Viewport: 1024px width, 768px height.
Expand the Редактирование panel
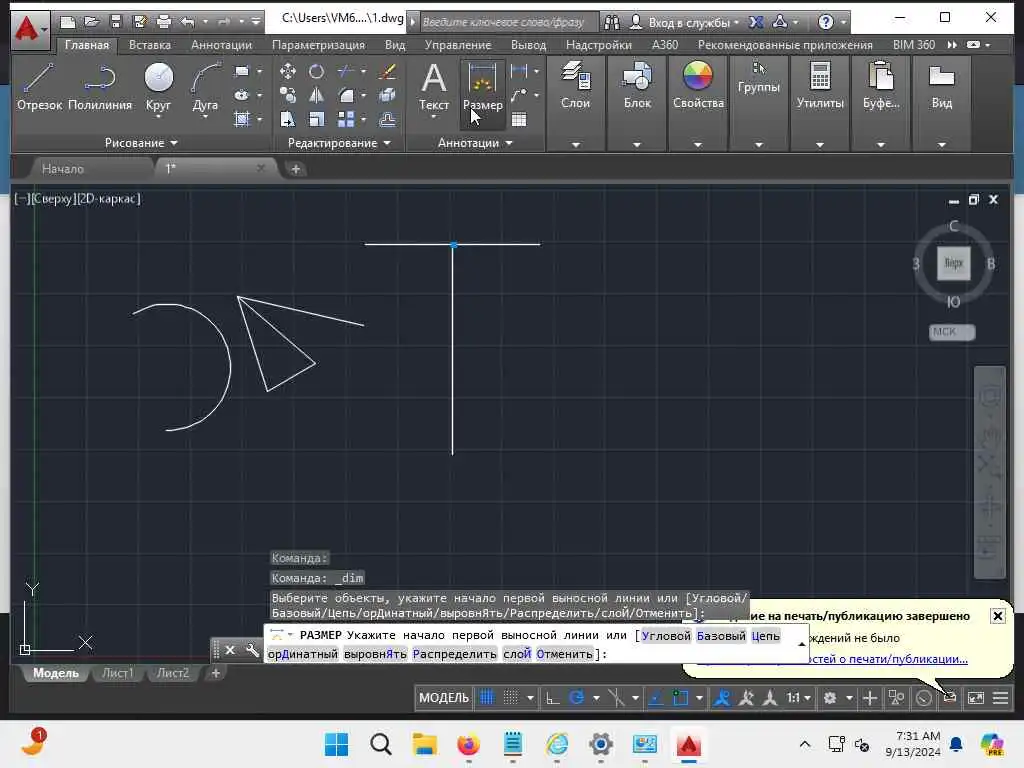[338, 142]
